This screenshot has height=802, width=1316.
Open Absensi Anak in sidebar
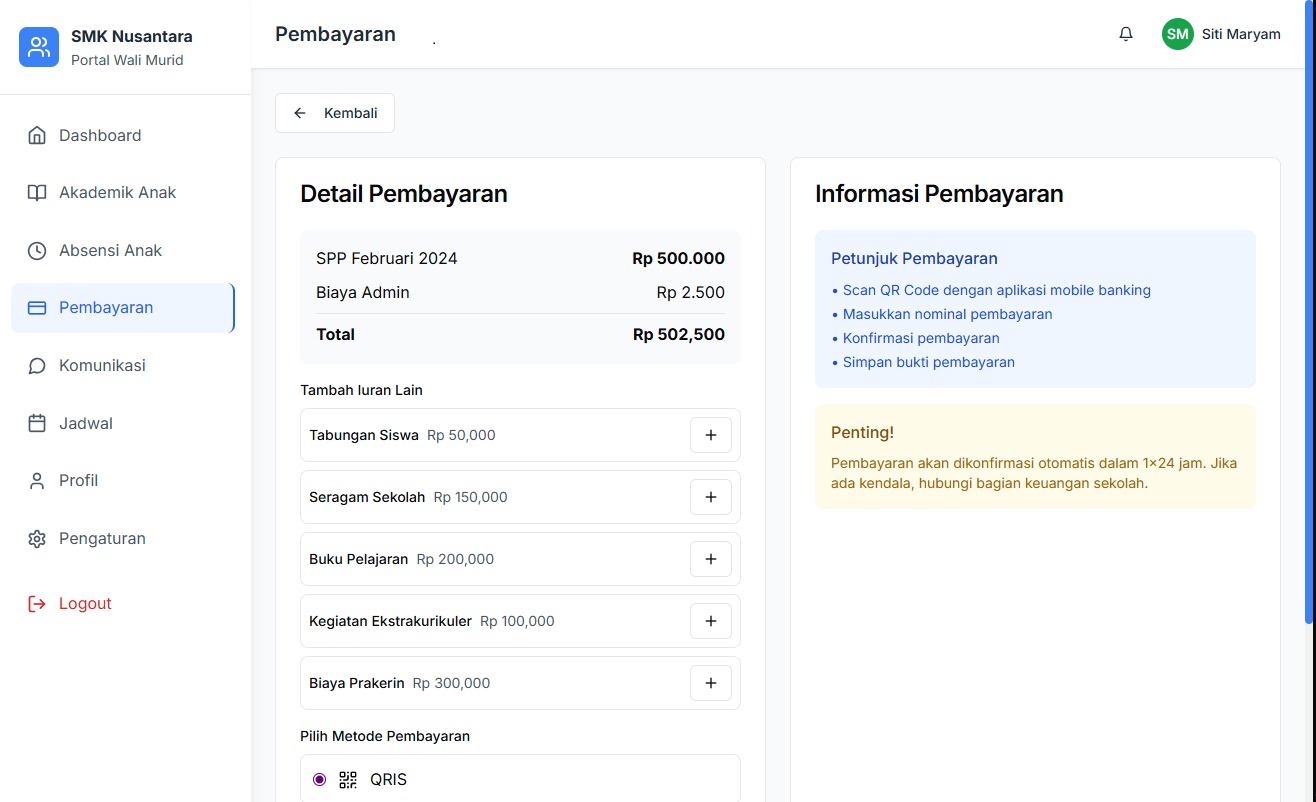click(110, 250)
